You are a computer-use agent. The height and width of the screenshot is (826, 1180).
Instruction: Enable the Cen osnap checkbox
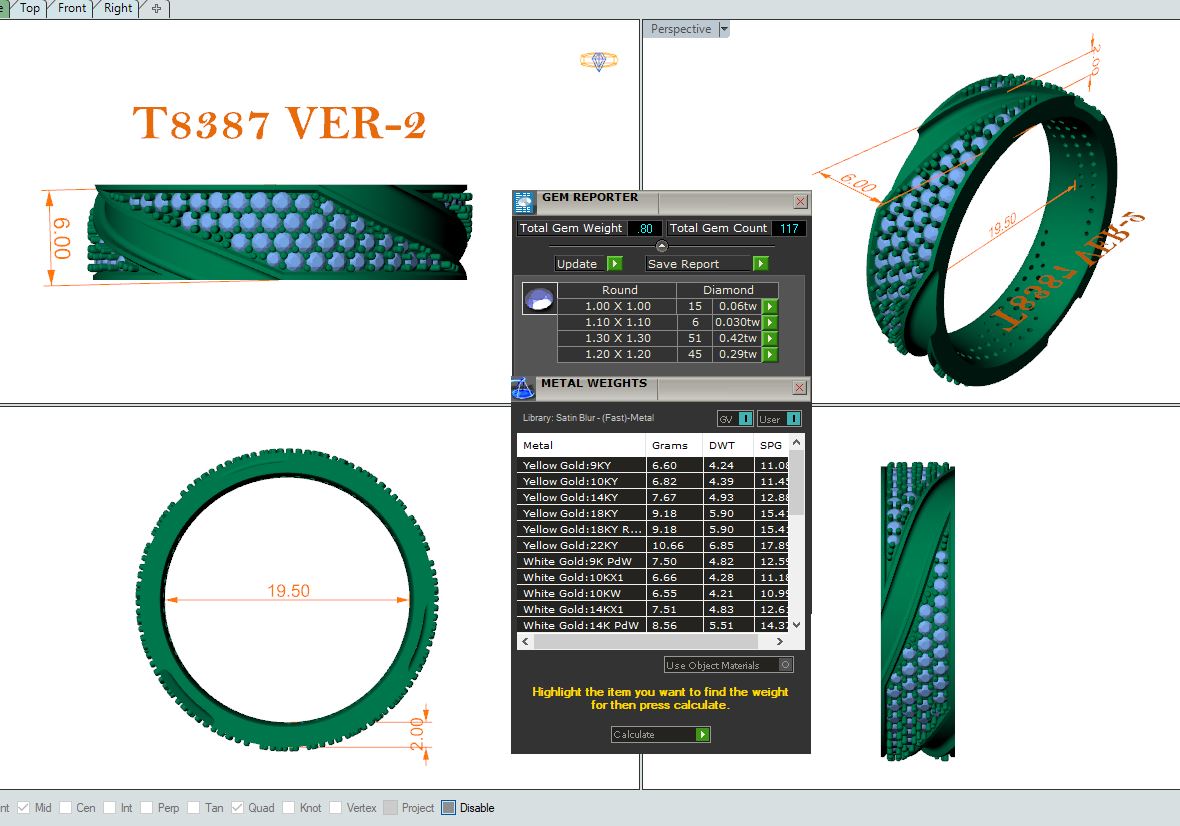click(66, 808)
